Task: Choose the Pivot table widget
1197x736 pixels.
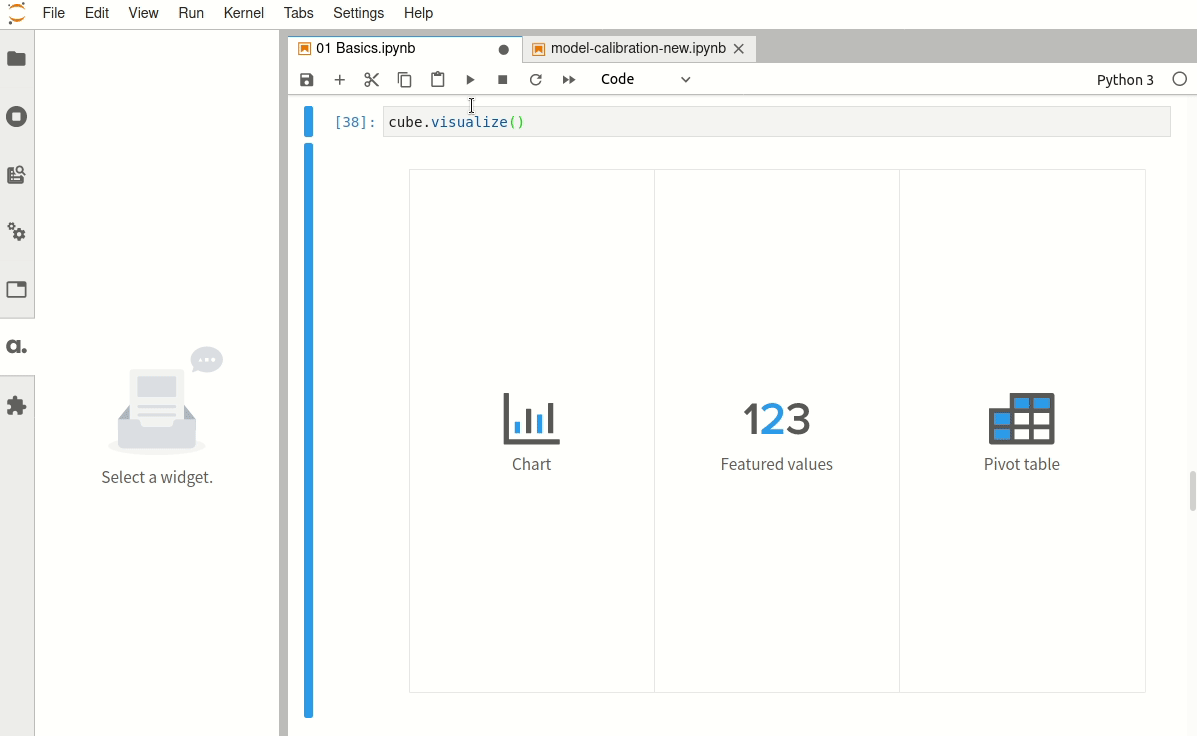Action: [x=1021, y=431]
